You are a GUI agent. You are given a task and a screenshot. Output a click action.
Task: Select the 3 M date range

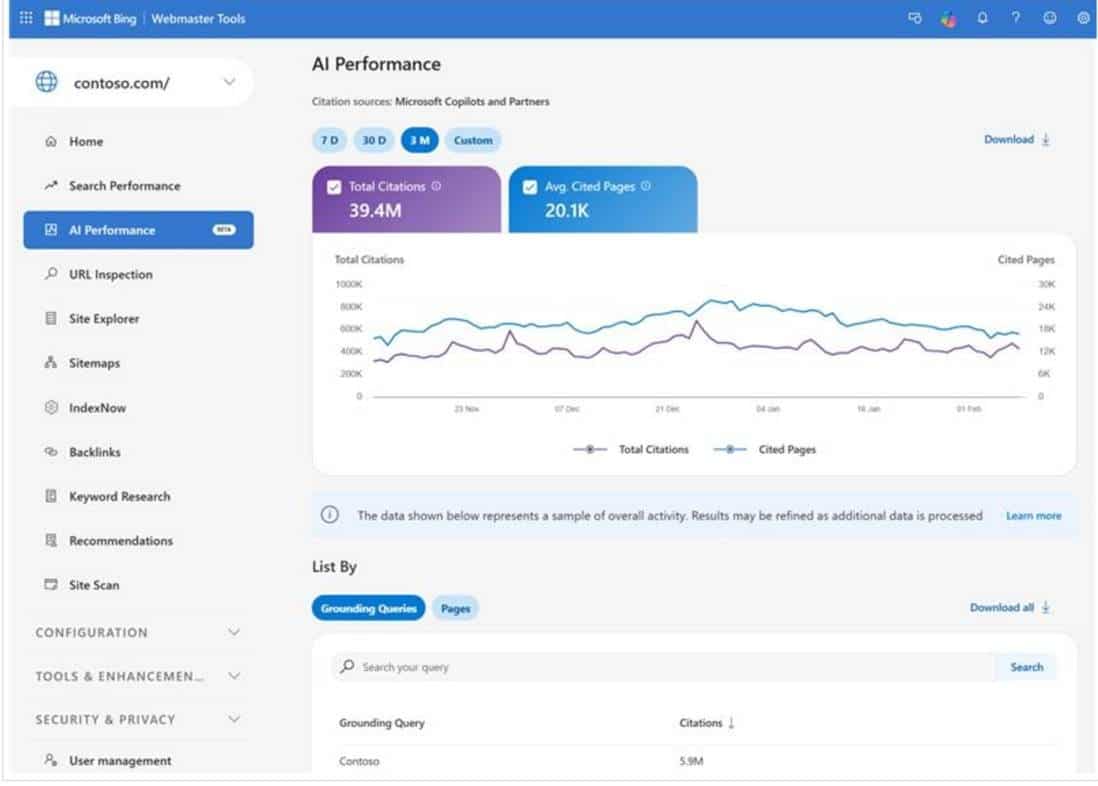pos(419,140)
